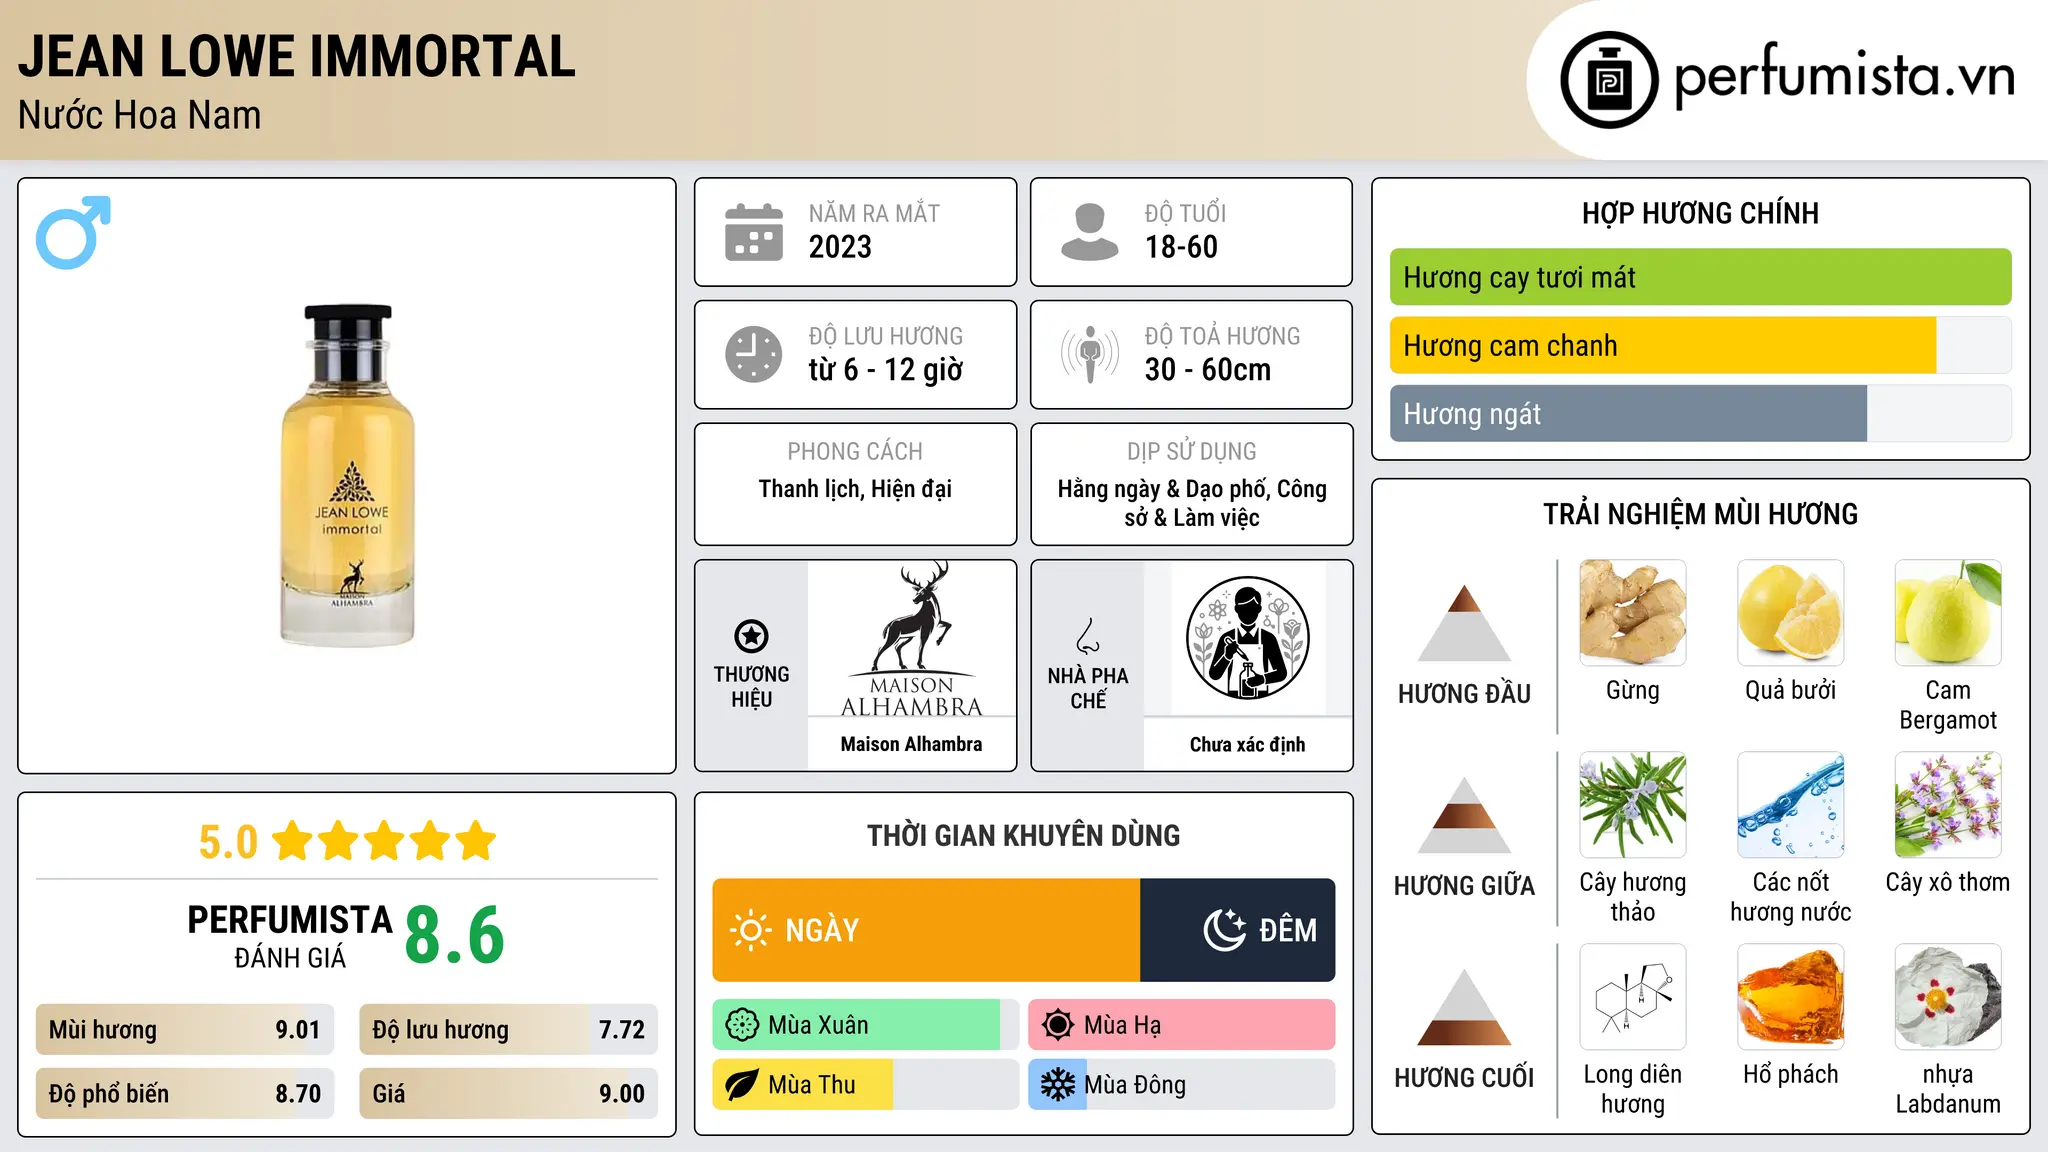Click the yellow Mùa Thu season bar
2048x1152 pixels.
803,1085
